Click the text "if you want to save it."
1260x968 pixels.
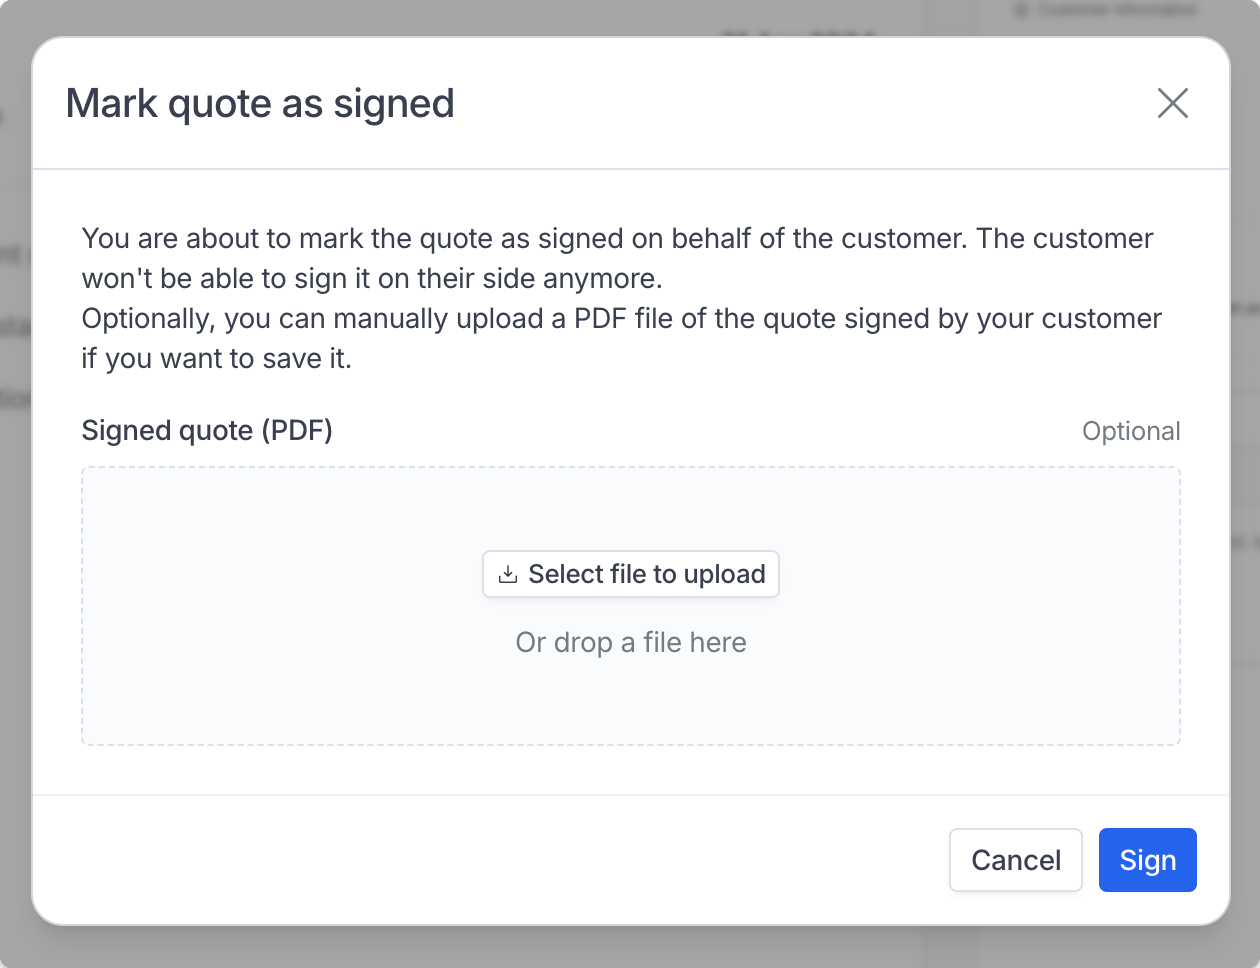[x=216, y=358]
